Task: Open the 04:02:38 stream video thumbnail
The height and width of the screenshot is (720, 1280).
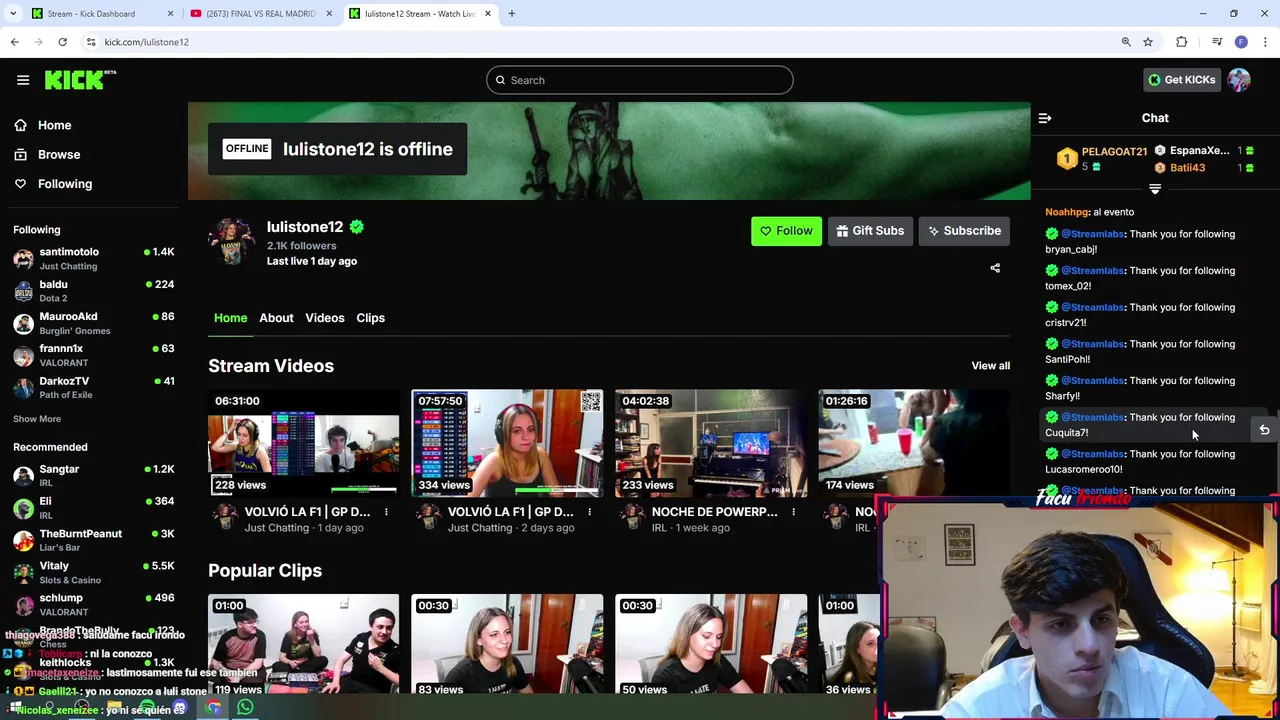Action: [x=711, y=443]
